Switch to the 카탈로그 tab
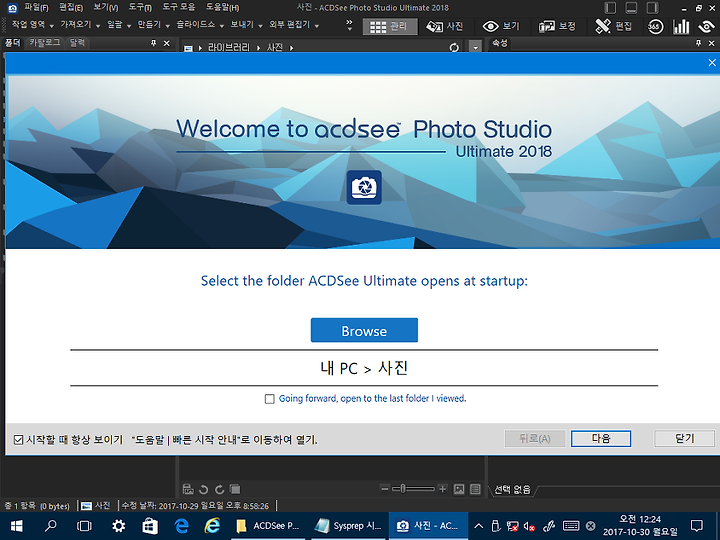The height and width of the screenshot is (540, 720). click(x=45, y=43)
